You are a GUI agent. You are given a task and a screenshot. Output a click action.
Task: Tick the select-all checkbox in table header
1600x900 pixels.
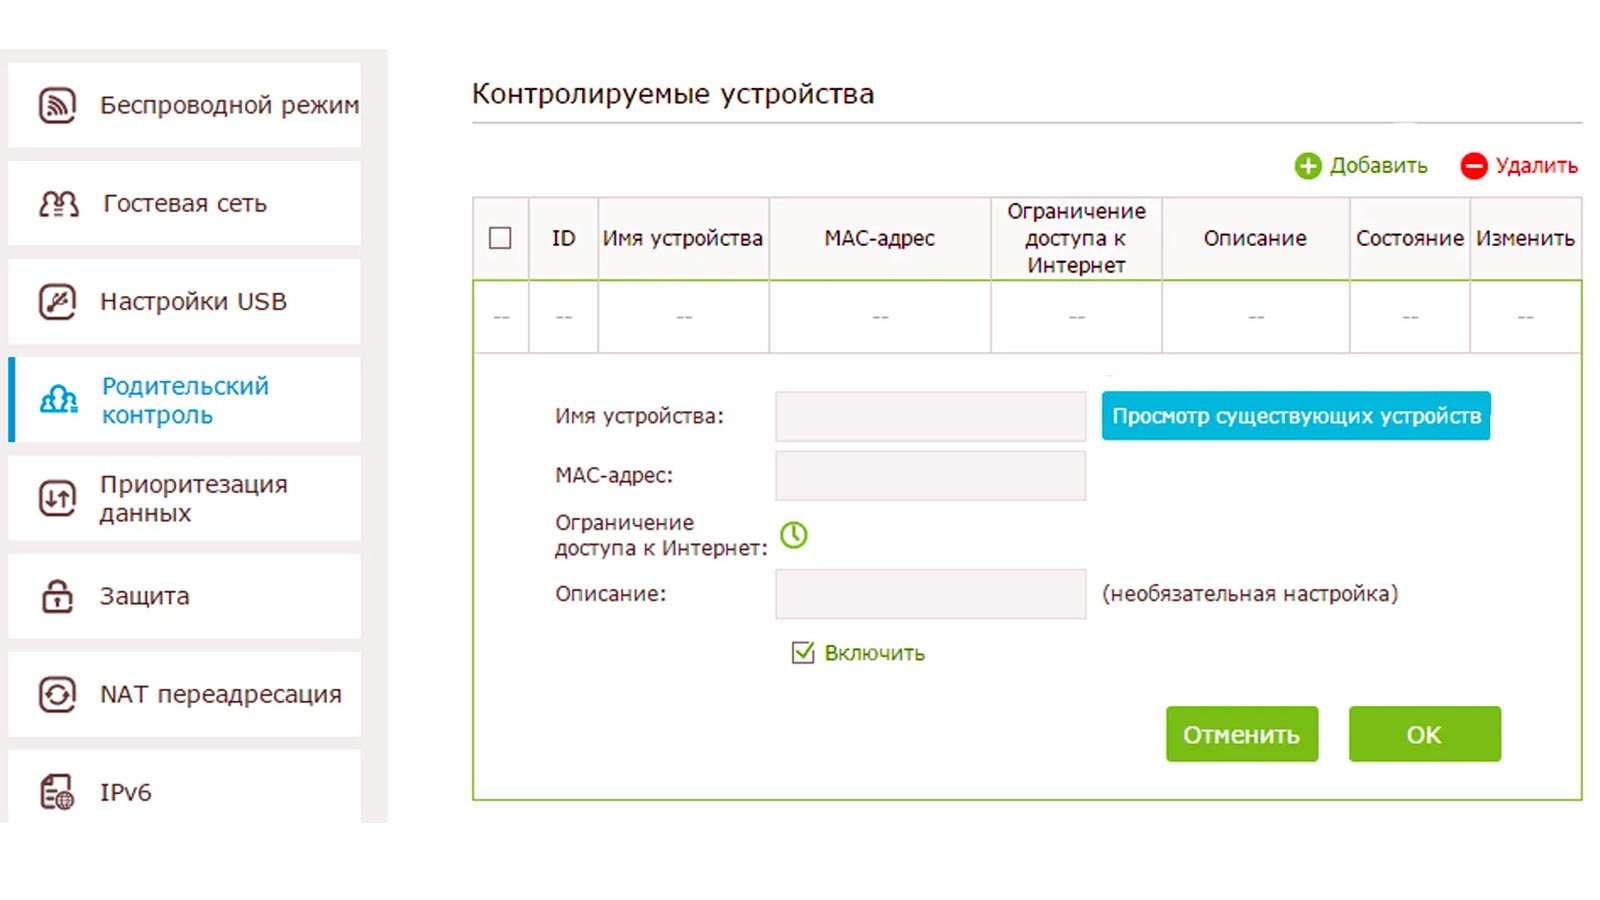click(500, 238)
